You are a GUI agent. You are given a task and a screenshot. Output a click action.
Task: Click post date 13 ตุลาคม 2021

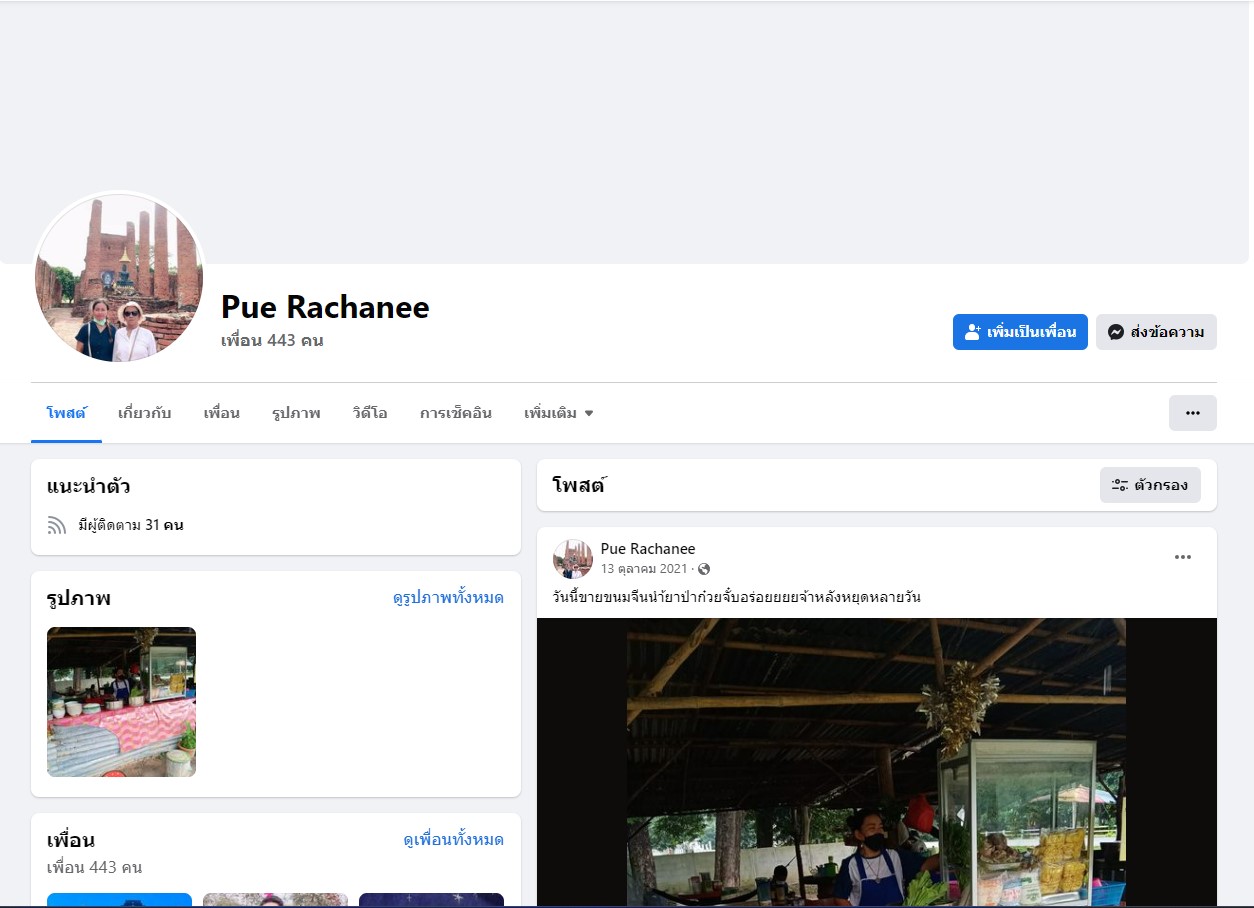[644, 569]
